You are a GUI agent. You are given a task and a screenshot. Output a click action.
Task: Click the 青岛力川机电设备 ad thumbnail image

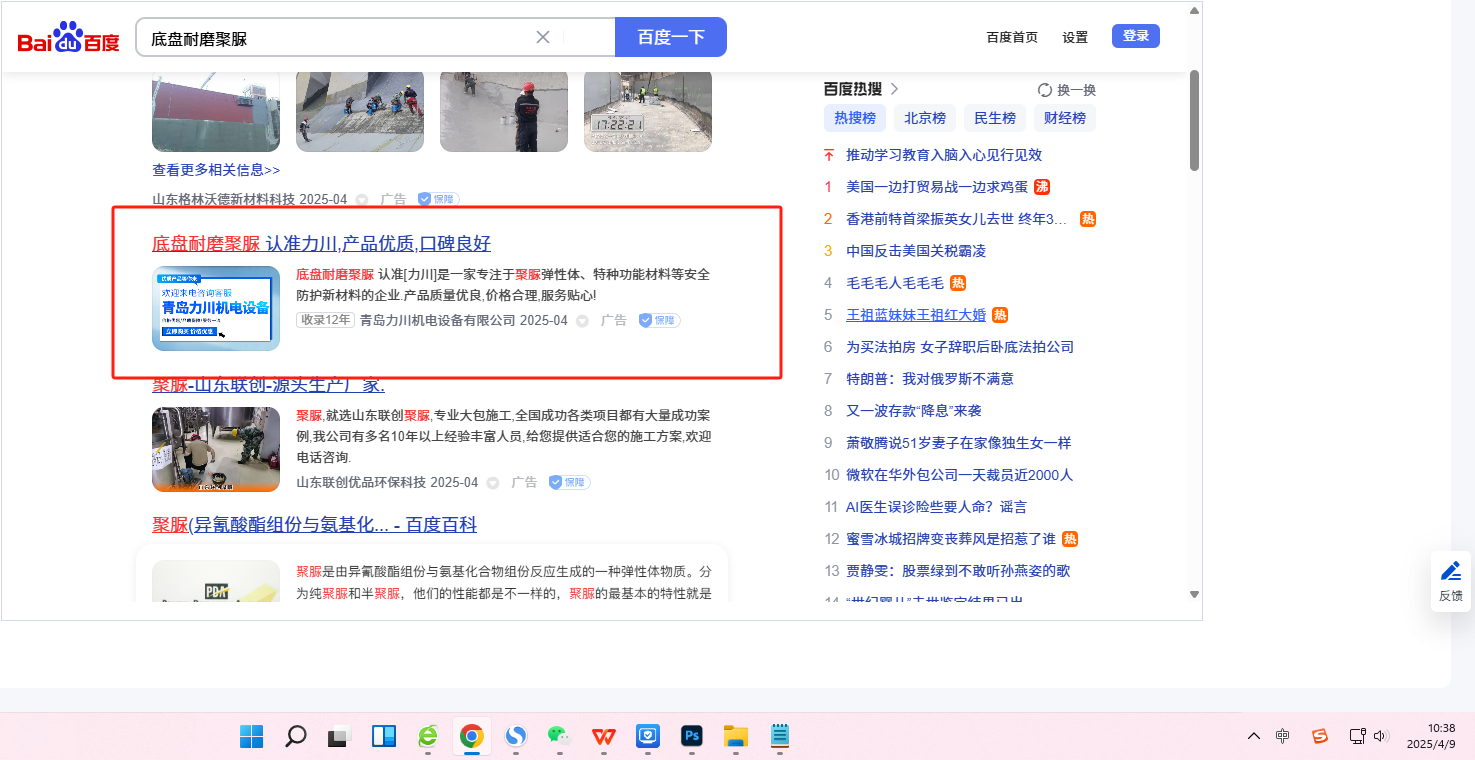click(216, 308)
